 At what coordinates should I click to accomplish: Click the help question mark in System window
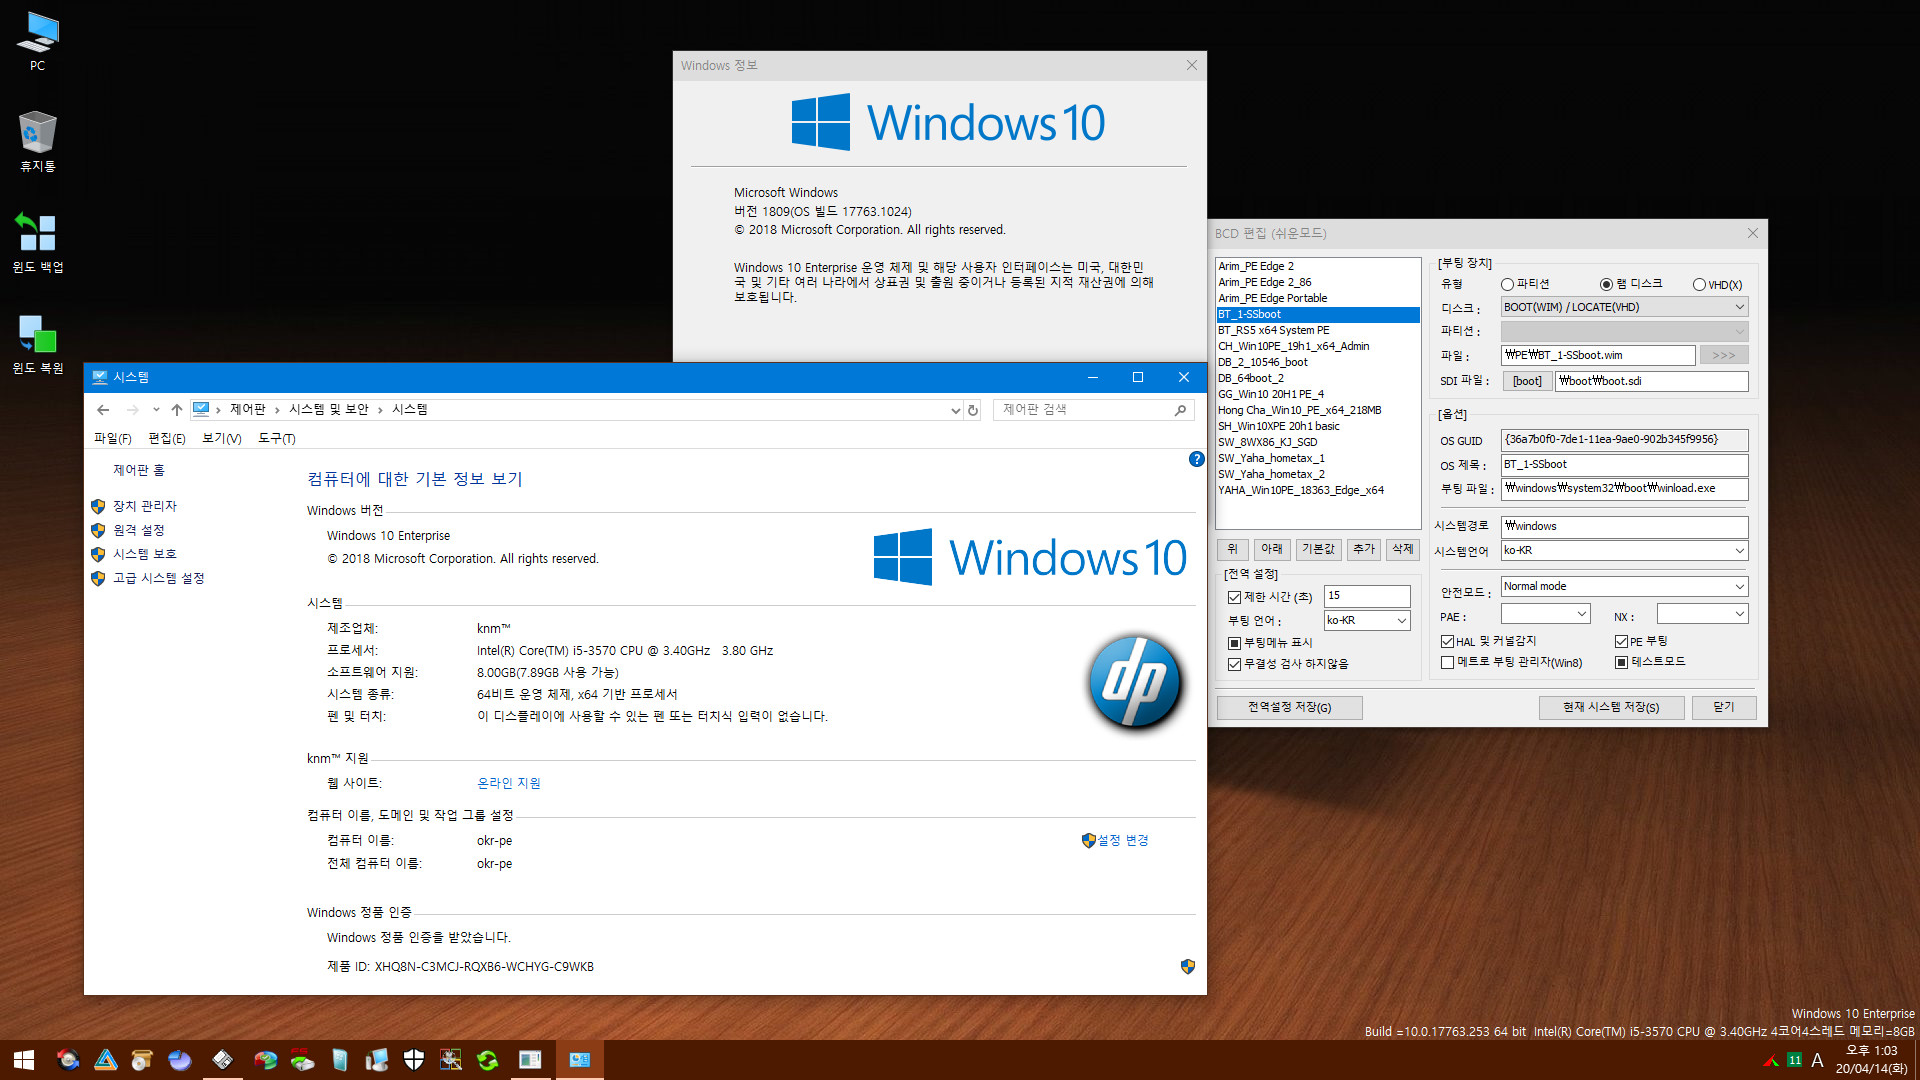click(1196, 459)
